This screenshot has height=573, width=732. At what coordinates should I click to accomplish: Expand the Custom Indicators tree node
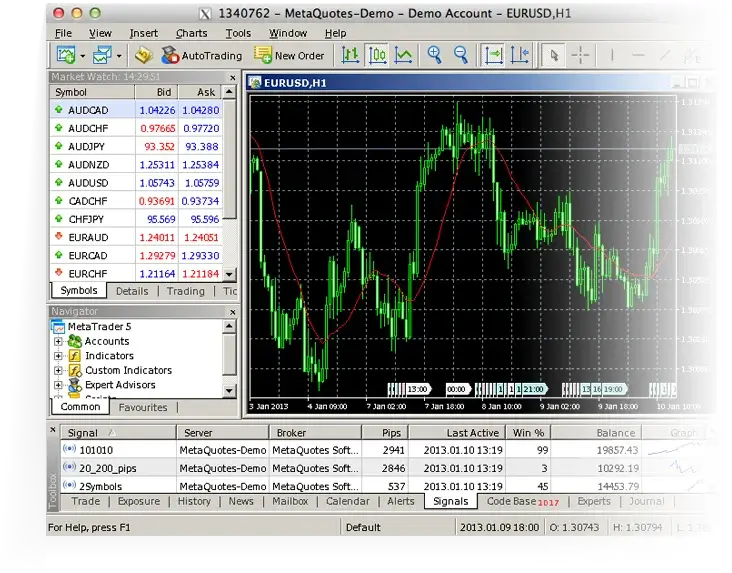pyautogui.click(x=59, y=371)
